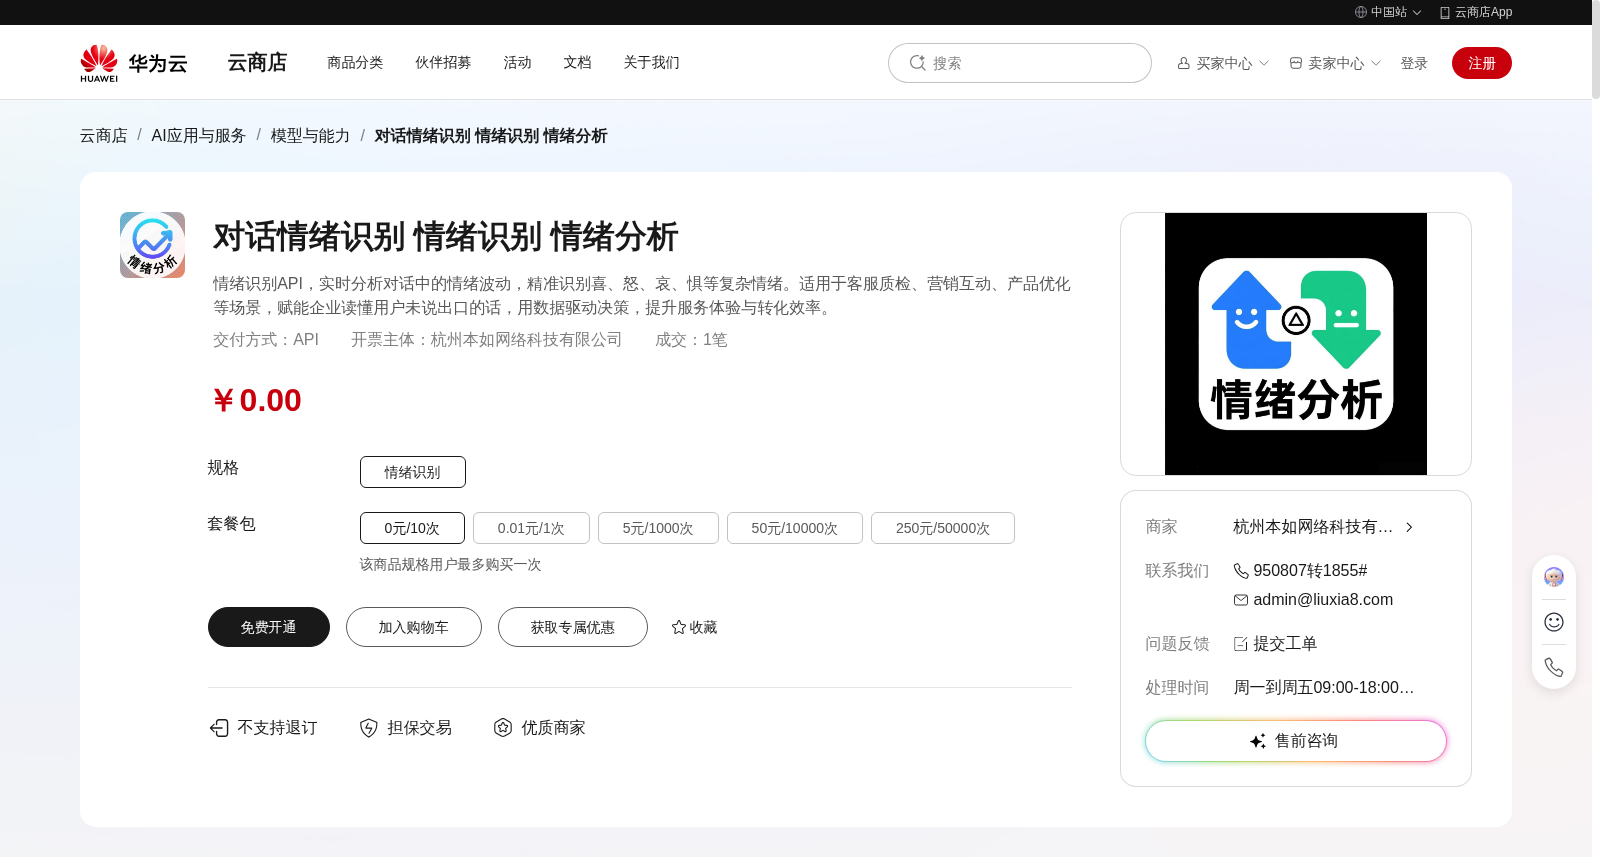Open the floating assistant avatar icon

click(1554, 577)
